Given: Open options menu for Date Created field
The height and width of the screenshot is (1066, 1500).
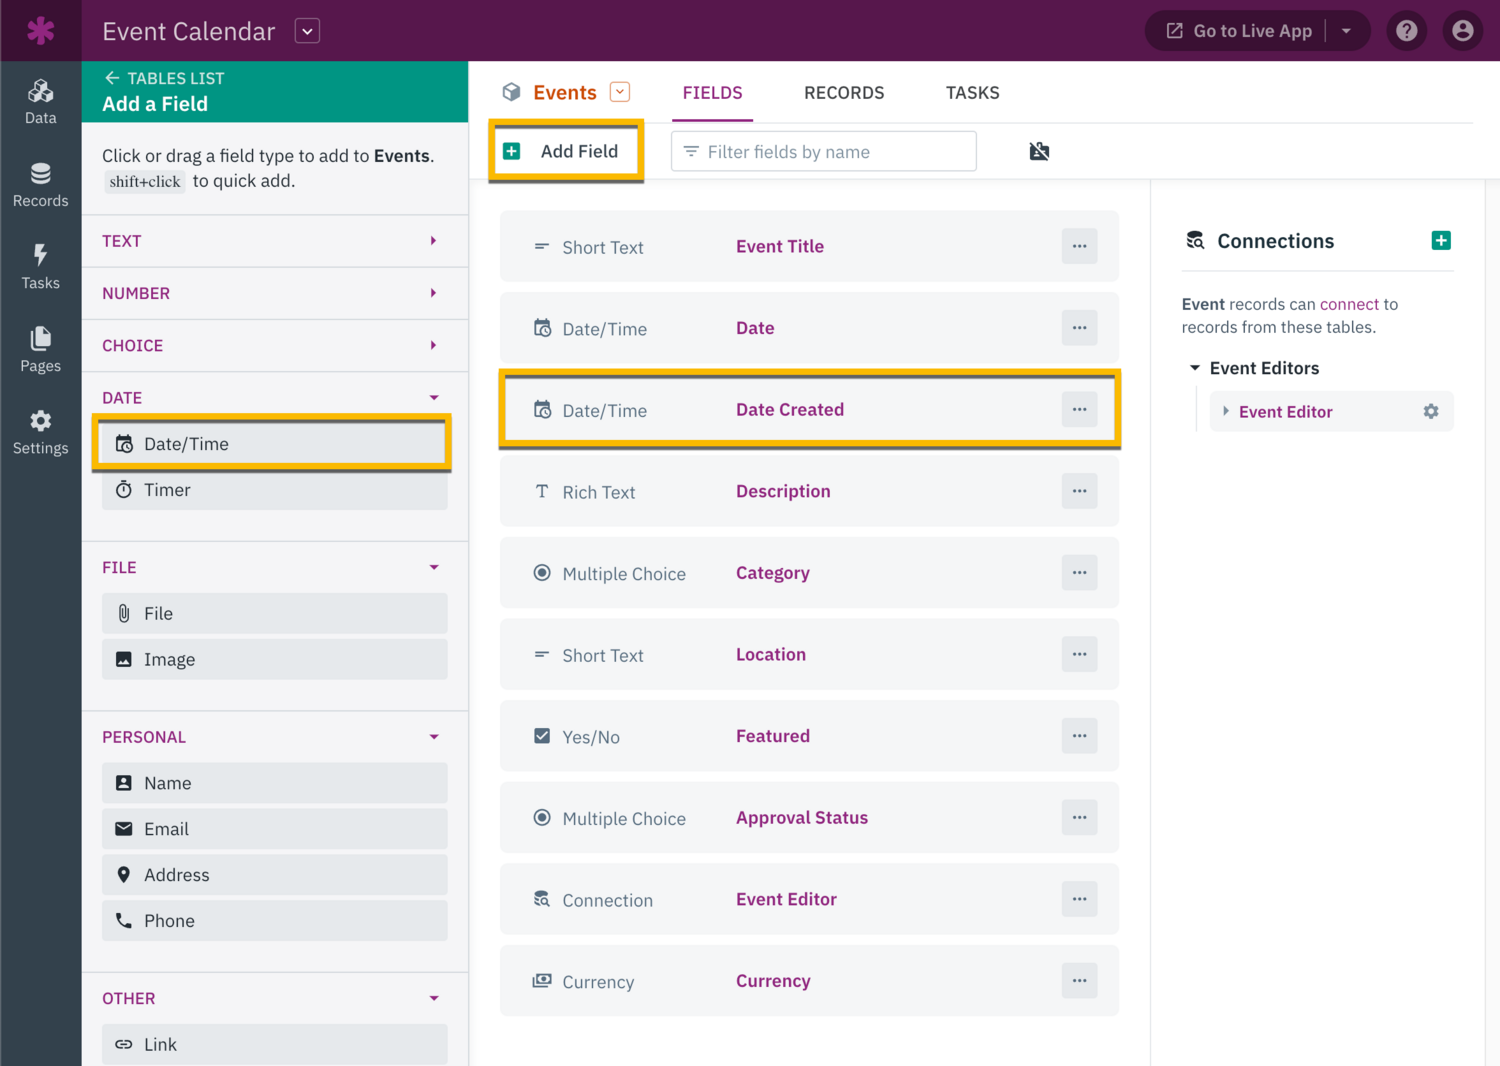Looking at the screenshot, I should [x=1079, y=409].
